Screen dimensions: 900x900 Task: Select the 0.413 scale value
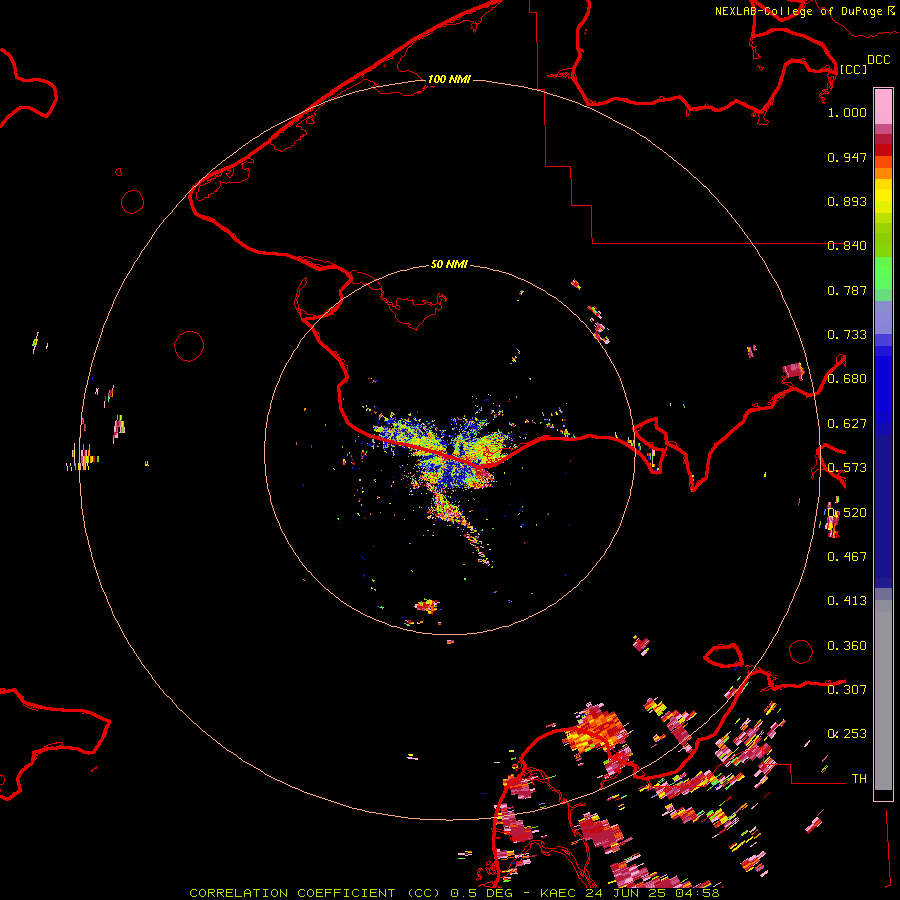point(847,601)
